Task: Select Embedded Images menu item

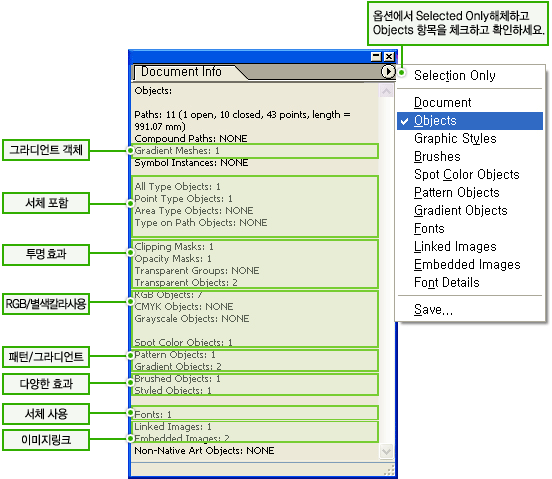Action: (x=467, y=264)
